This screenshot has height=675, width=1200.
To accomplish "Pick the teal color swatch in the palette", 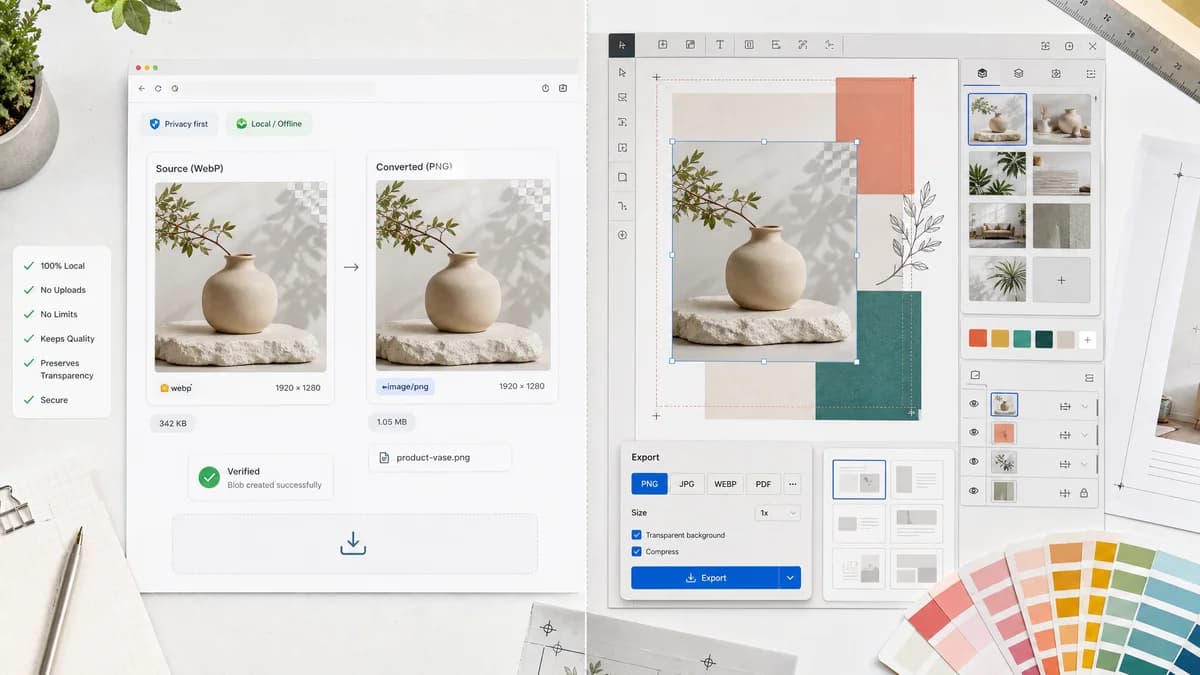I will click(x=1022, y=339).
